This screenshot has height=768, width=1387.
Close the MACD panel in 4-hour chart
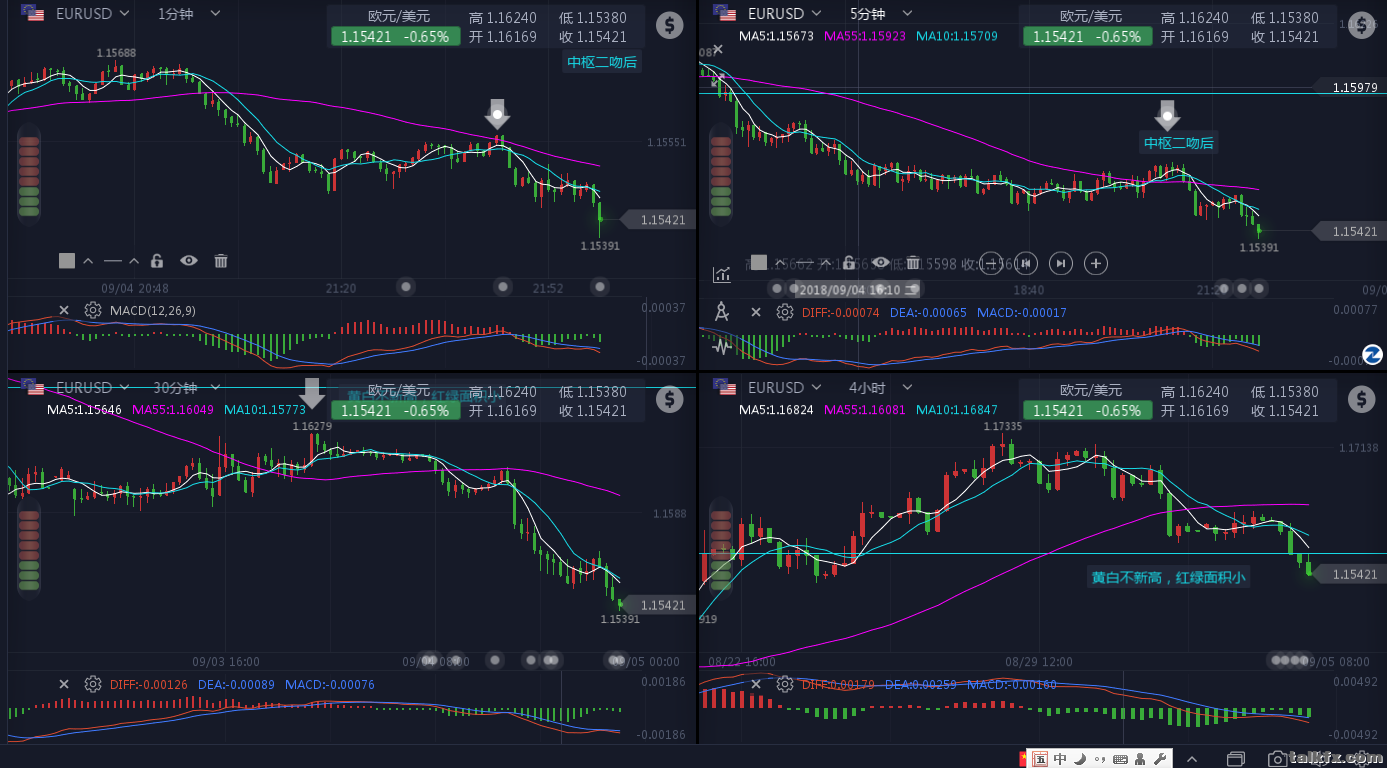[x=756, y=685]
